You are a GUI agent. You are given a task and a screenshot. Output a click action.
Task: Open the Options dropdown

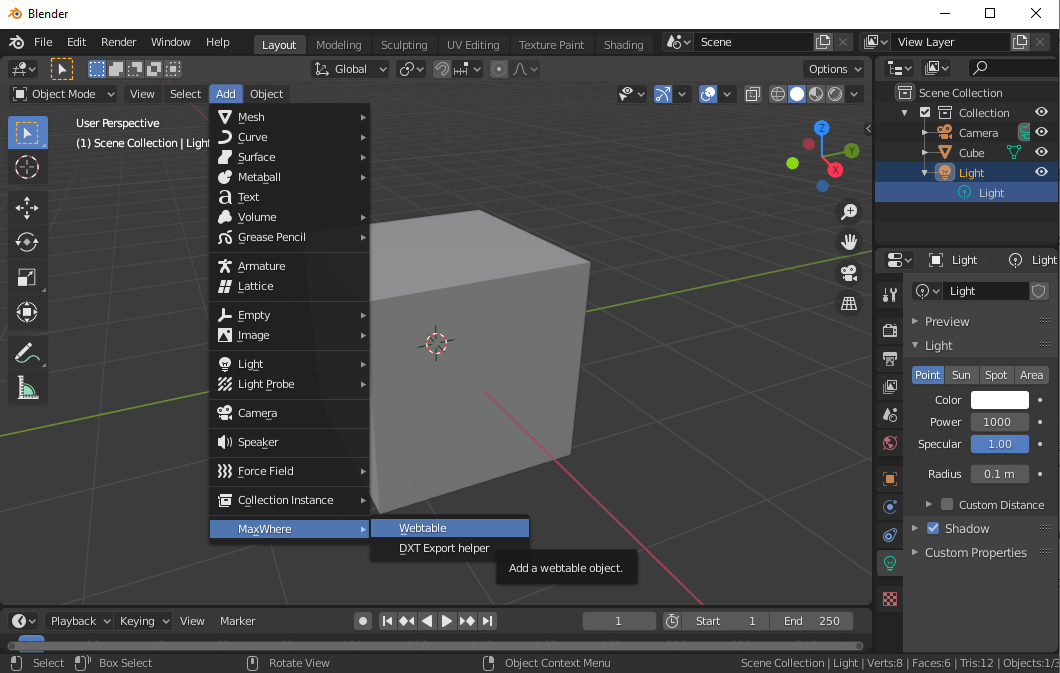[x=834, y=69]
